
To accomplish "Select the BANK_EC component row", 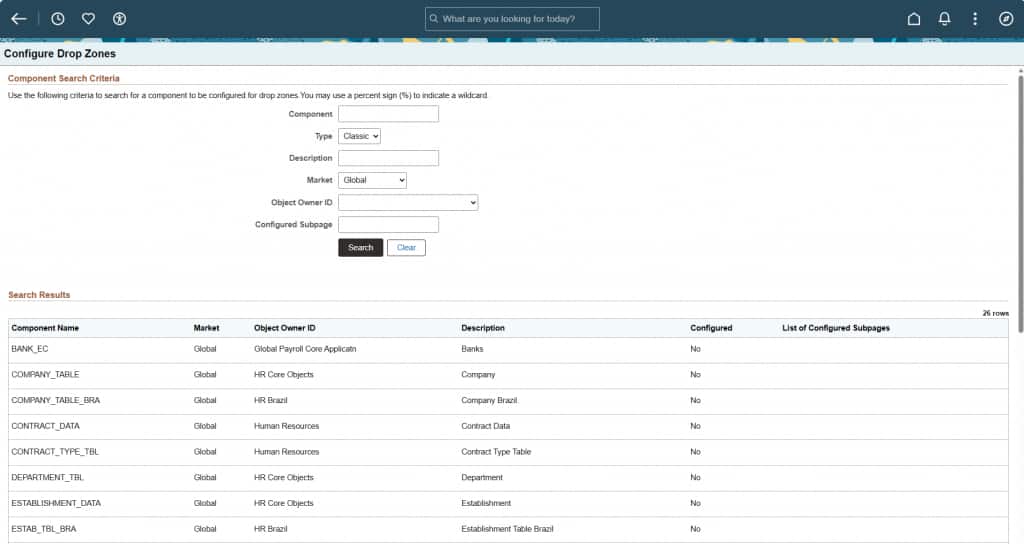I will coord(508,349).
